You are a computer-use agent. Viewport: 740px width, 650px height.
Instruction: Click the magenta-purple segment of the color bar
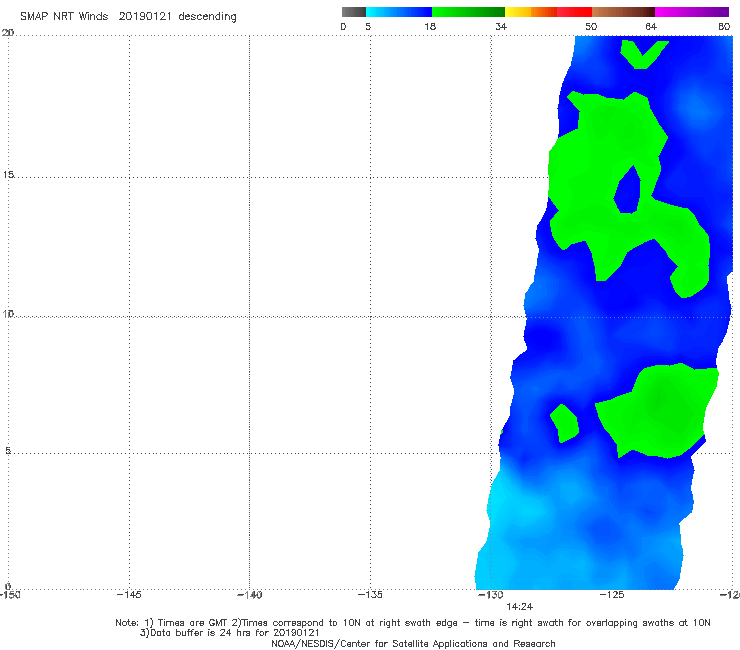(691, 12)
